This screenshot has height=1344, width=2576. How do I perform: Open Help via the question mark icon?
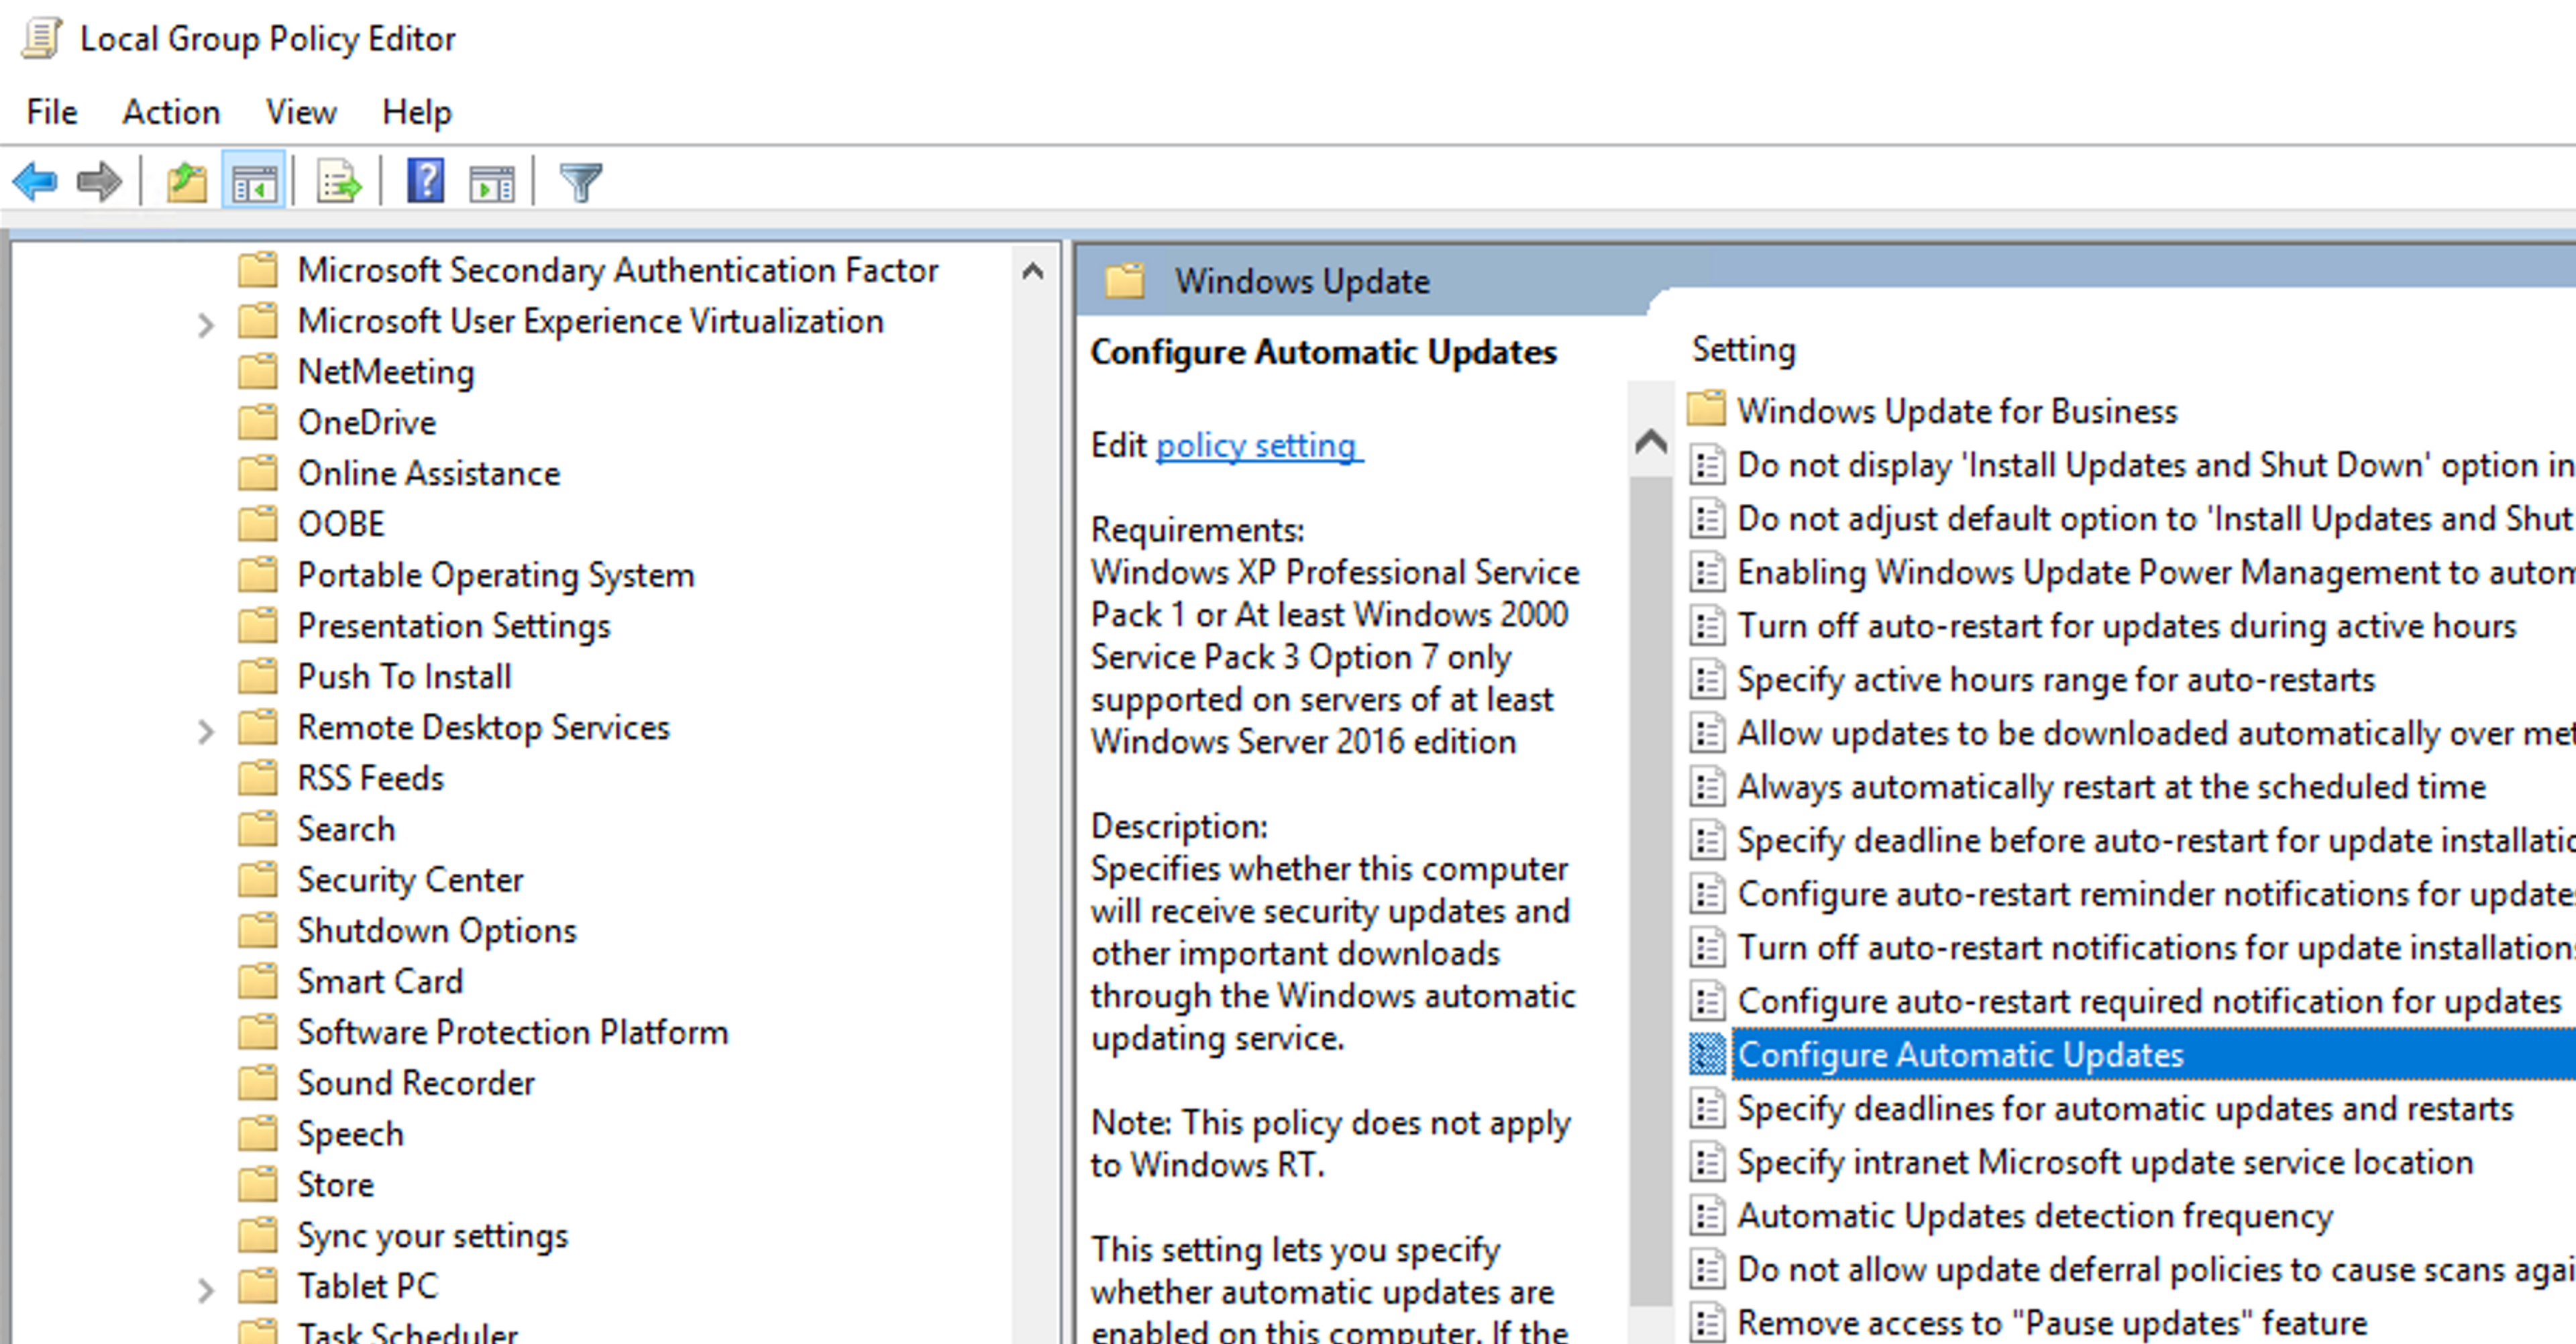425,182
